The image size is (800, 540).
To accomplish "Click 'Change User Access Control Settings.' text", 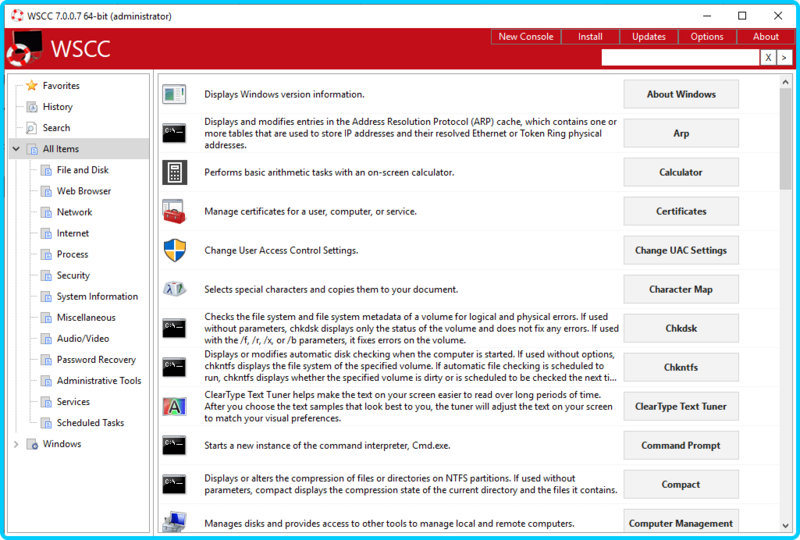I will [x=281, y=251].
